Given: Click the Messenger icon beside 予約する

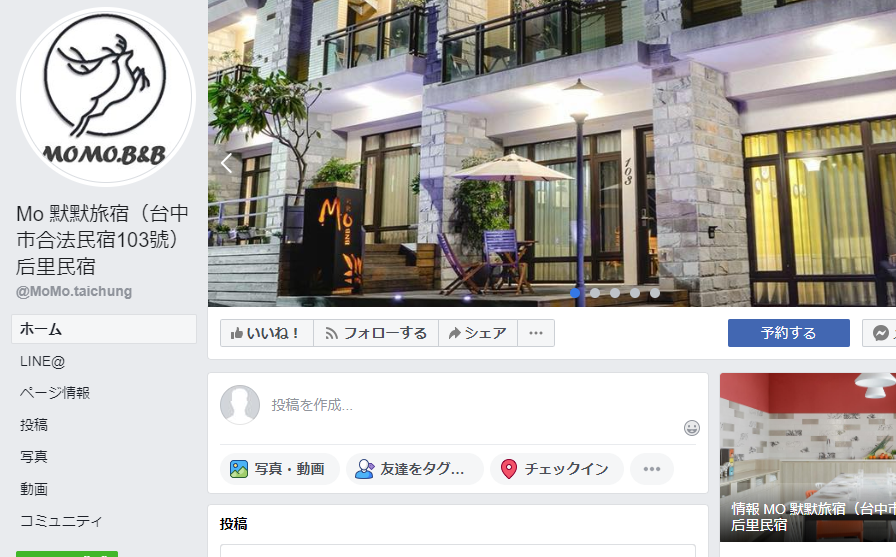Looking at the screenshot, I should (881, 333).
